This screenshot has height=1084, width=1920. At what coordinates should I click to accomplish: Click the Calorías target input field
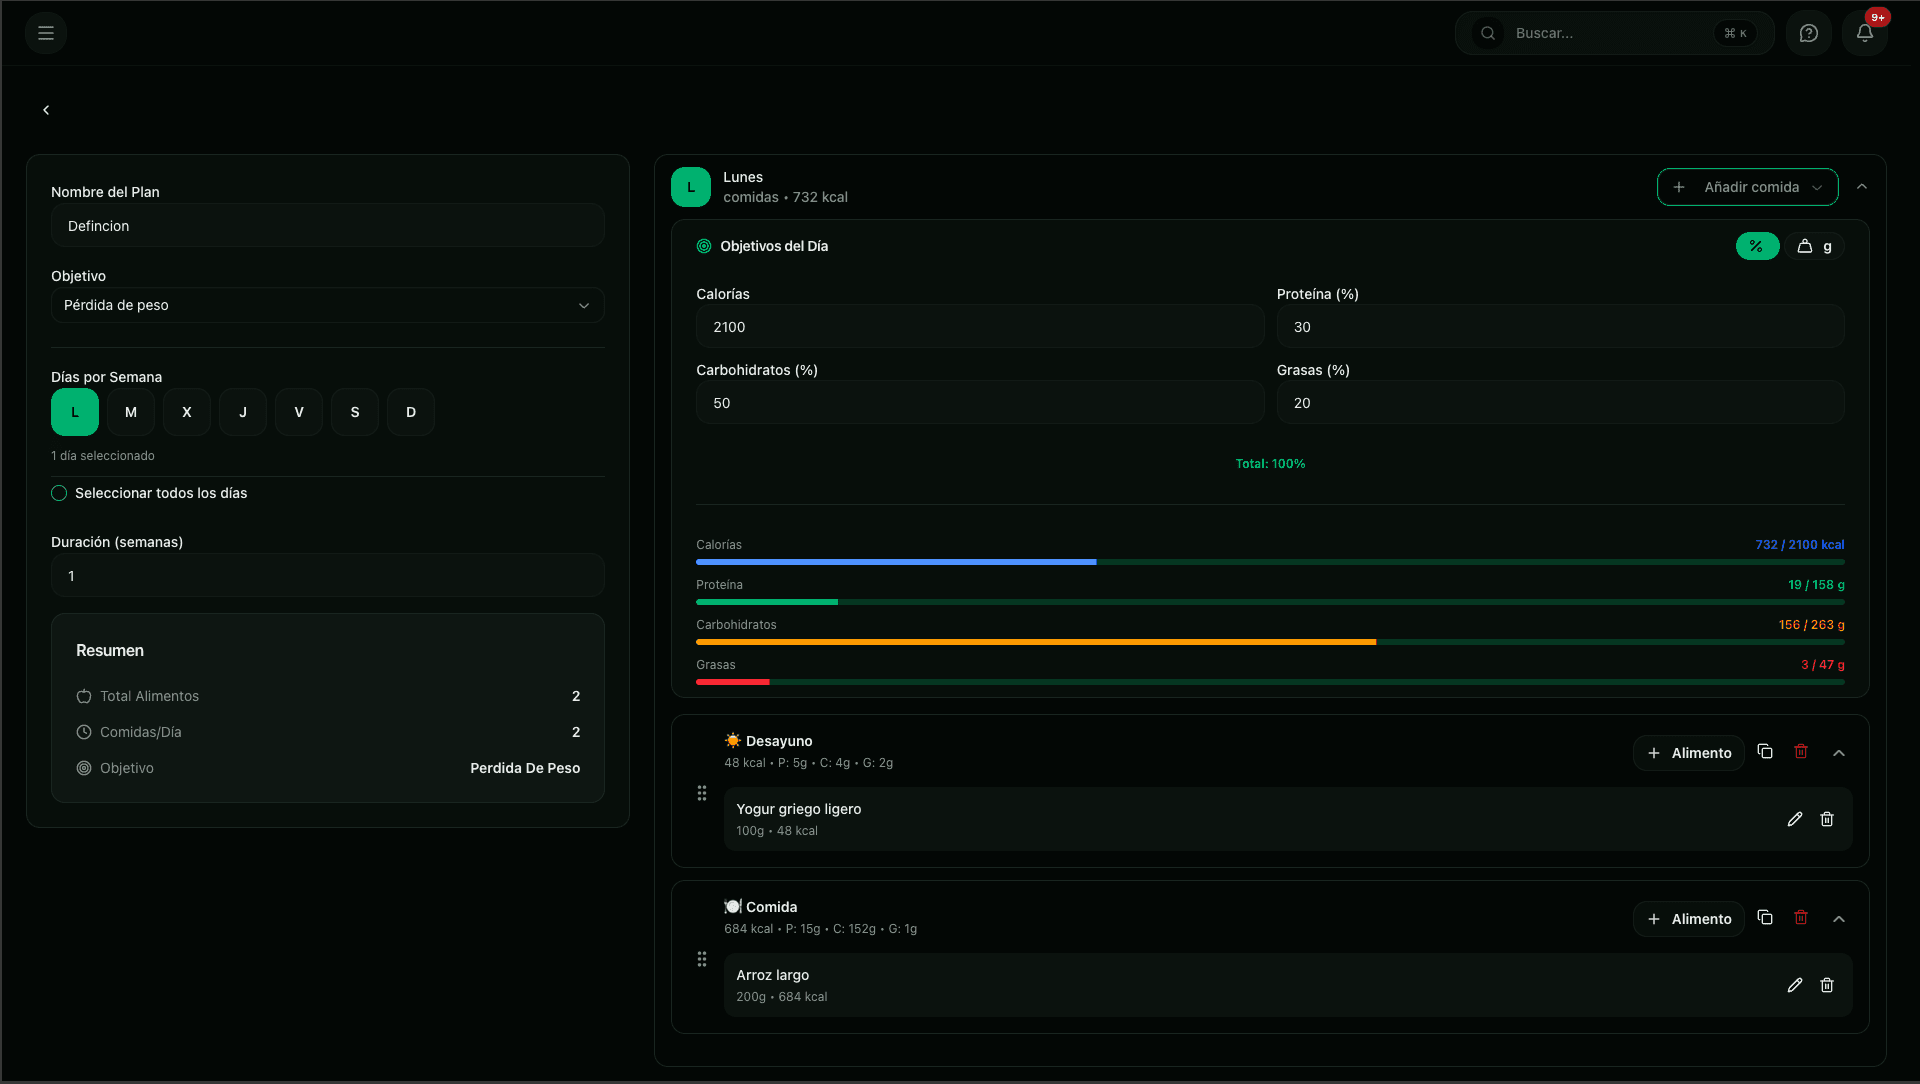[x=979, y=327]
